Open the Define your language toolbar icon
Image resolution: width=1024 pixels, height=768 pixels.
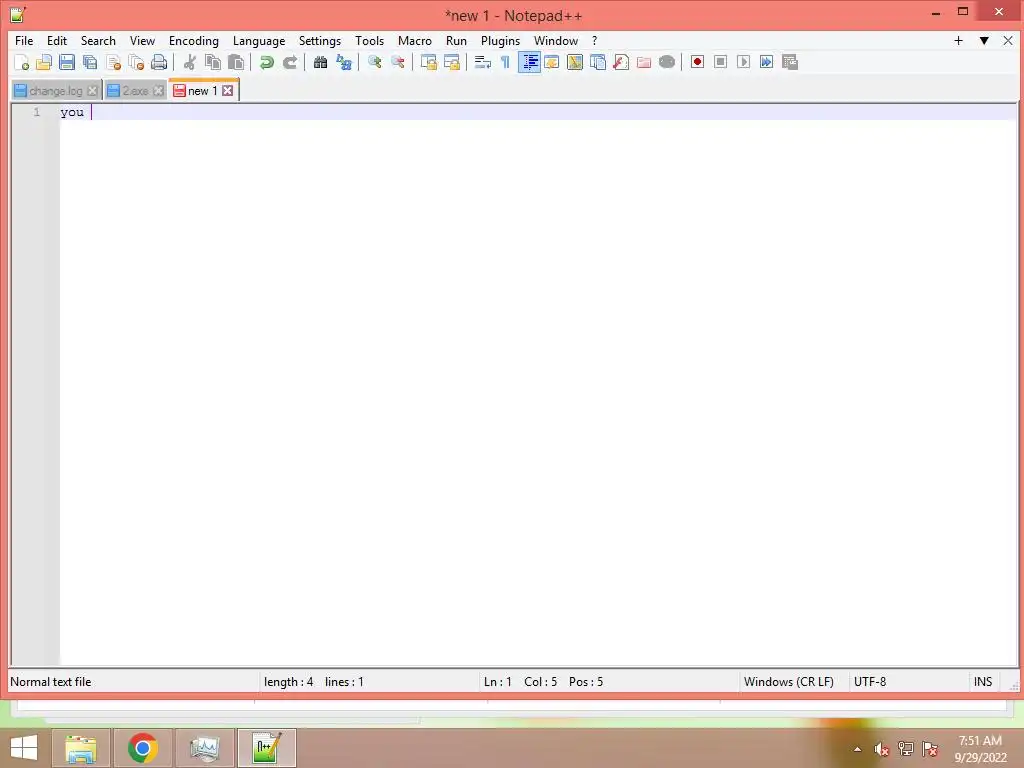[x=552, y=62]
